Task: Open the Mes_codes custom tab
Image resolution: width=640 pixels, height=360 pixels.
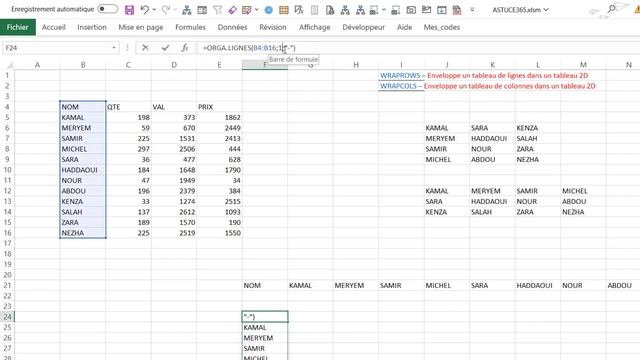Action: click(442, 27)
